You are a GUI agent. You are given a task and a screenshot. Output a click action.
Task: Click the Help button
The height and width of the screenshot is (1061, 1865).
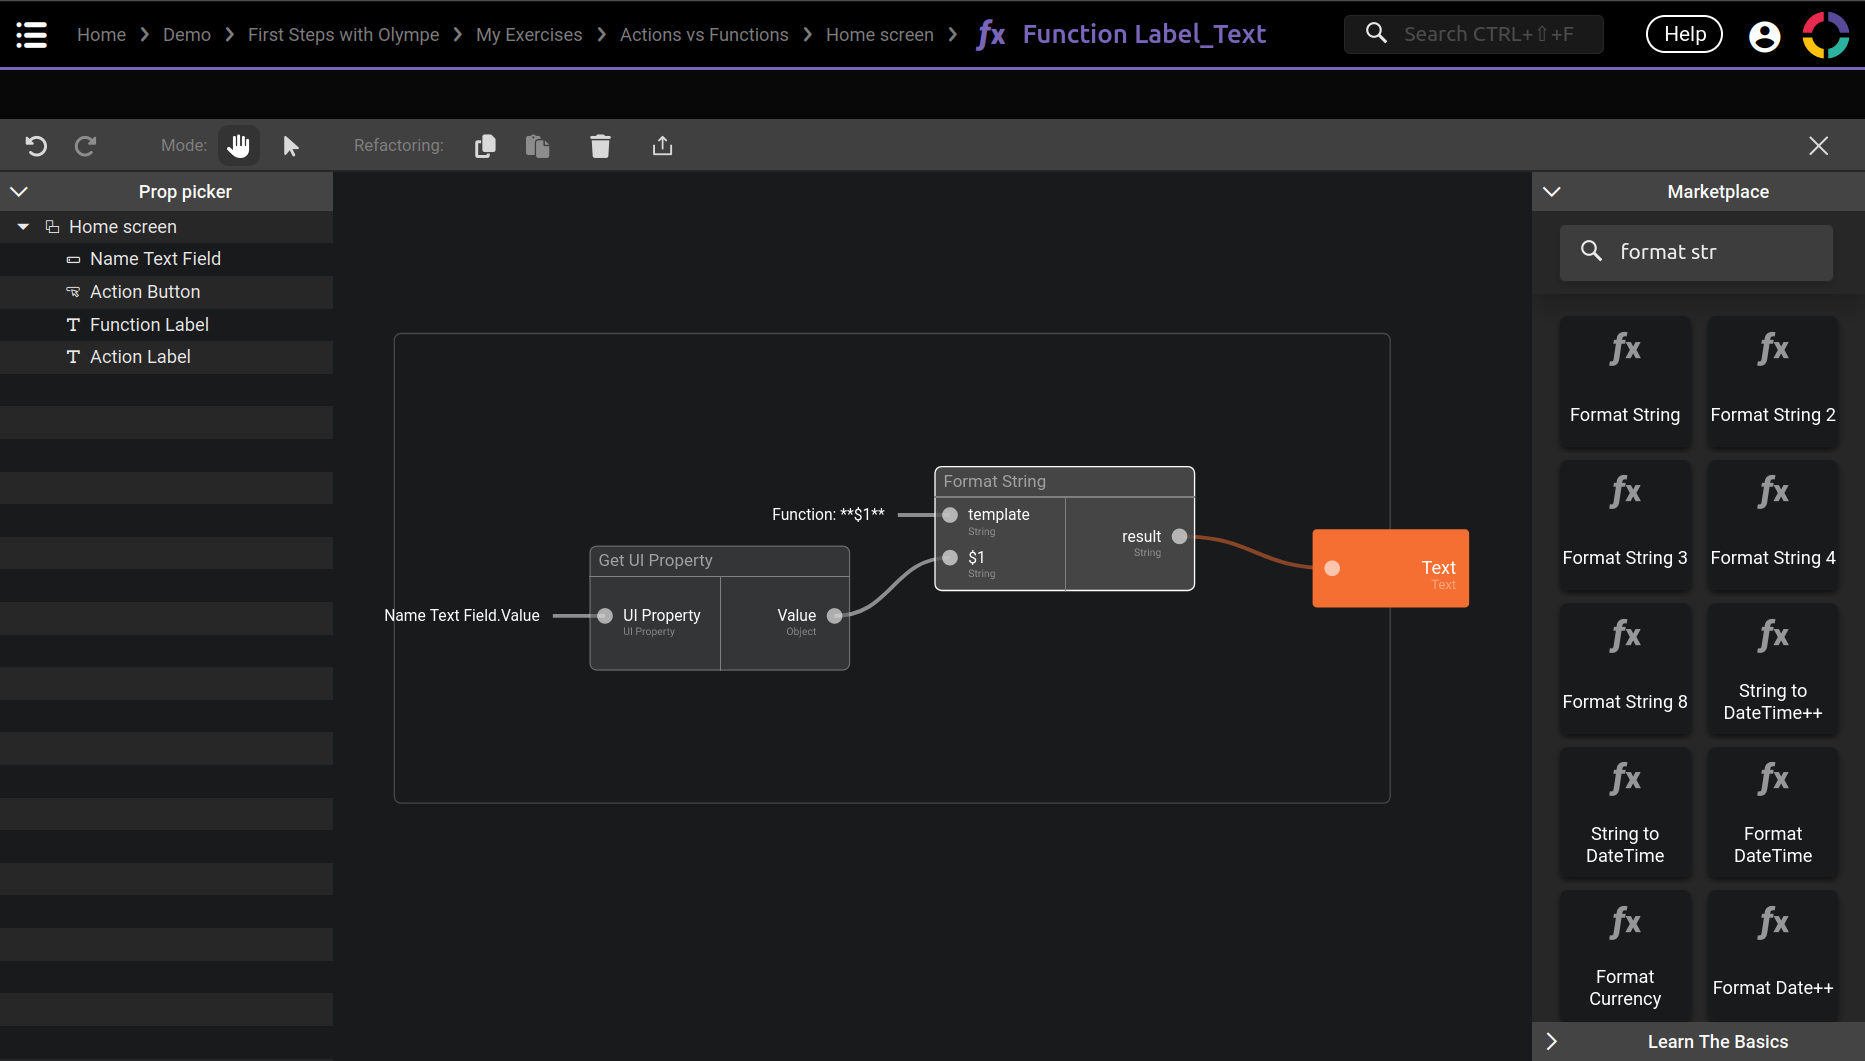1684,35
